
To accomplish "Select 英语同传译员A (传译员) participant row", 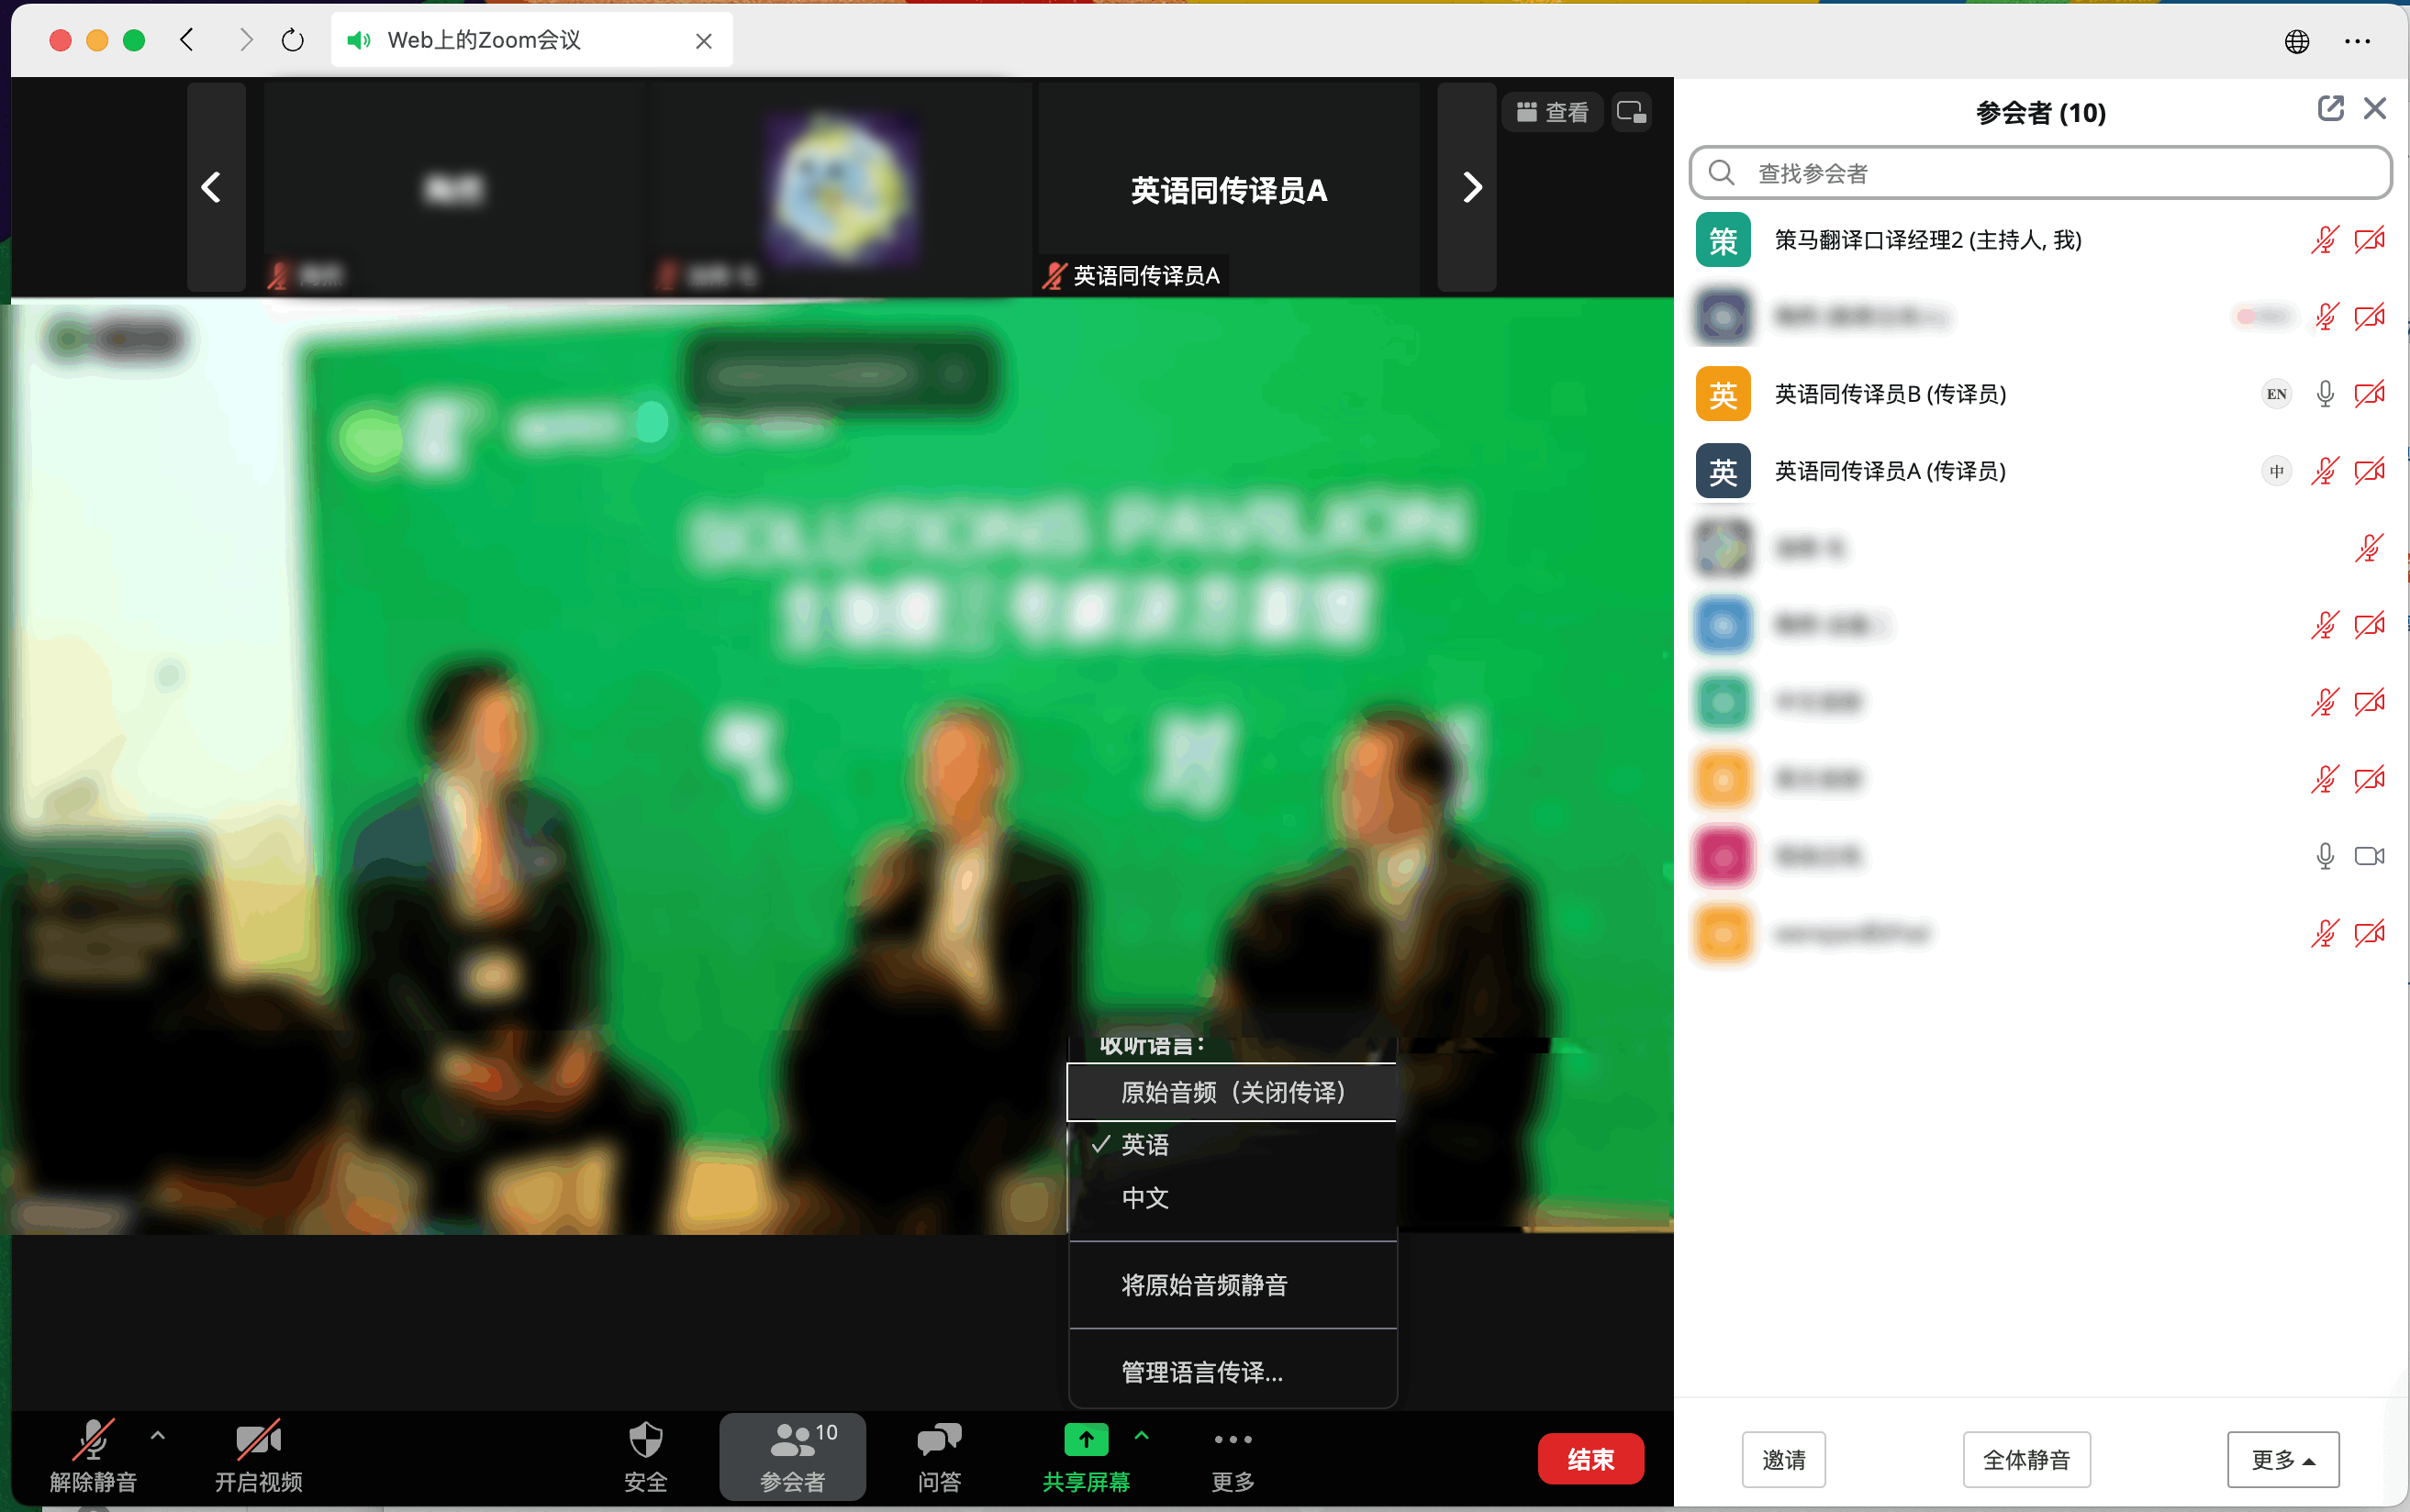I will tap(2040, 471).
